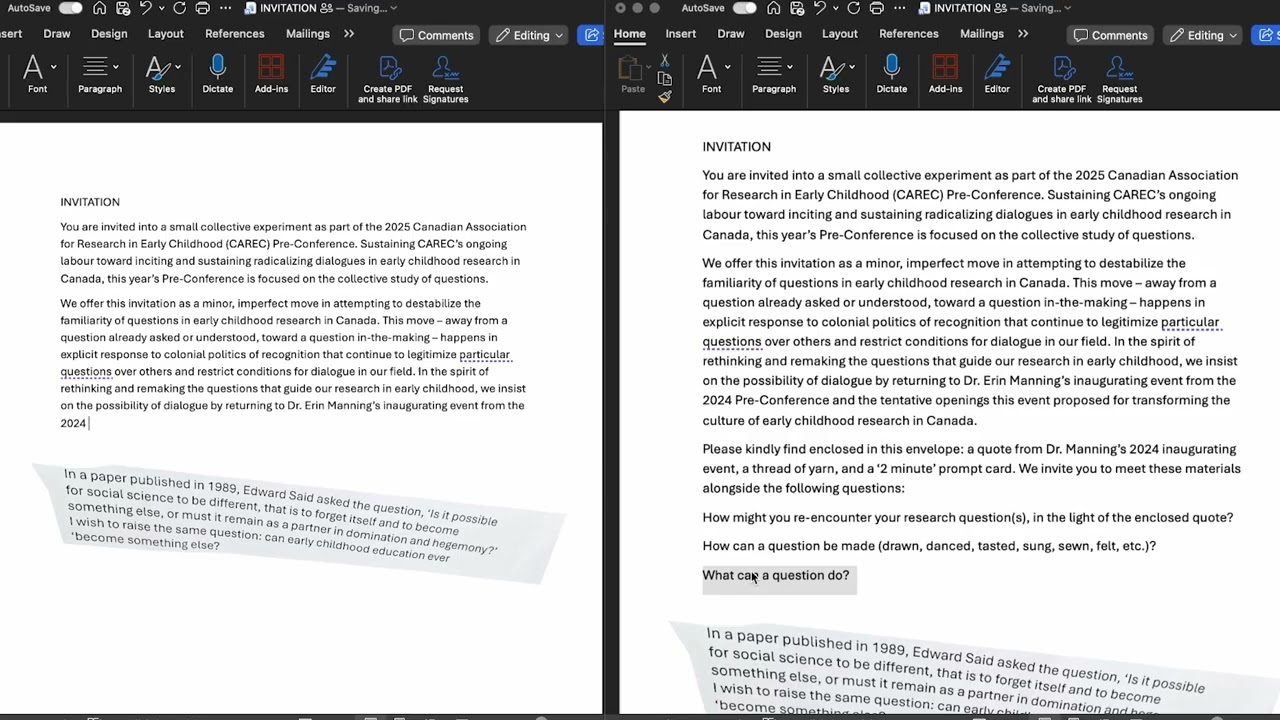The height and width of the screenshot is (720, 1280).
Task: Open Styles group in right window
Action: click(x=836, y=75)
